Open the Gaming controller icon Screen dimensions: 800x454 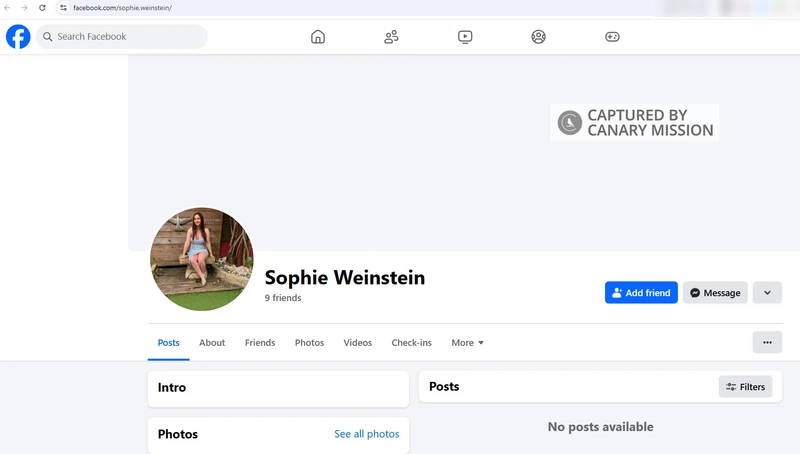(612, 37)
